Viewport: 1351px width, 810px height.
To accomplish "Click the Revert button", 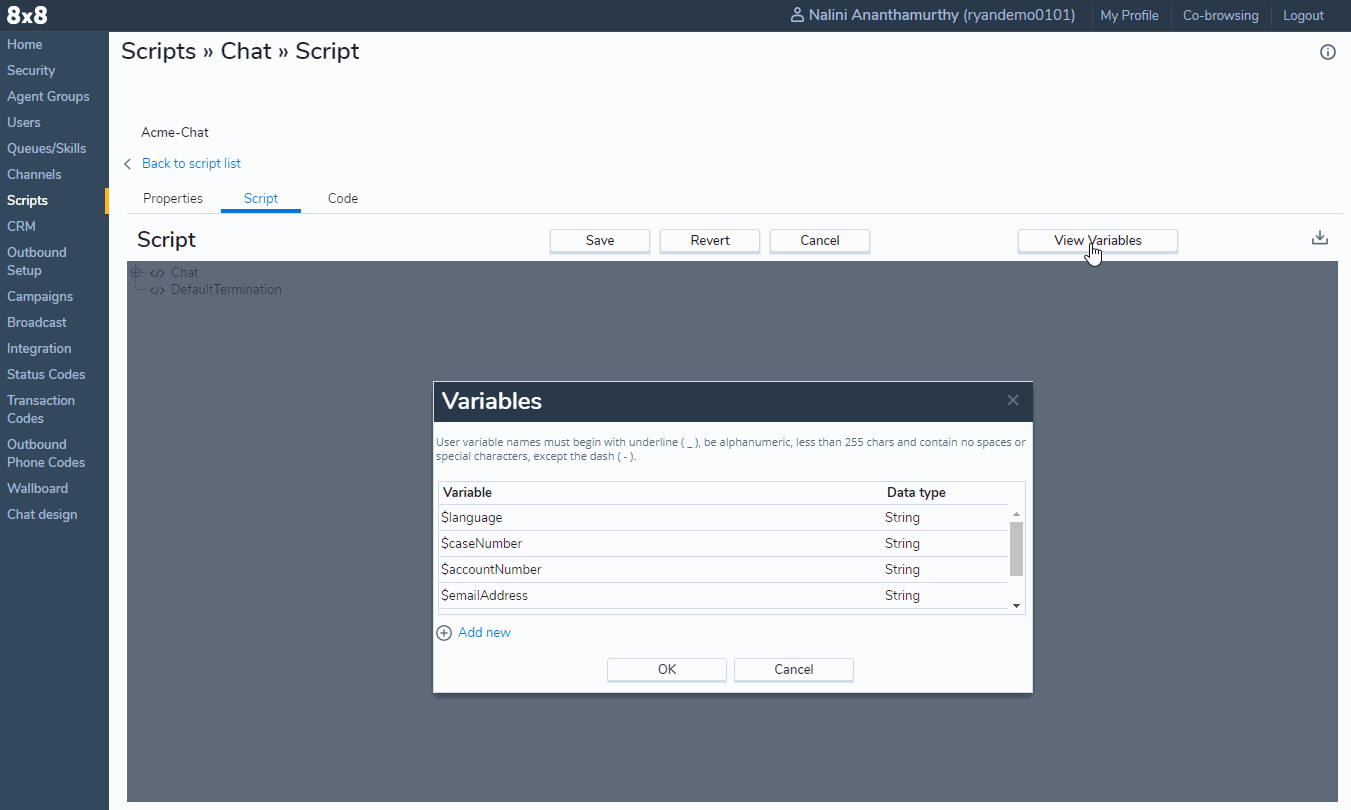I will pyautogui.click(x=710, y=240).
